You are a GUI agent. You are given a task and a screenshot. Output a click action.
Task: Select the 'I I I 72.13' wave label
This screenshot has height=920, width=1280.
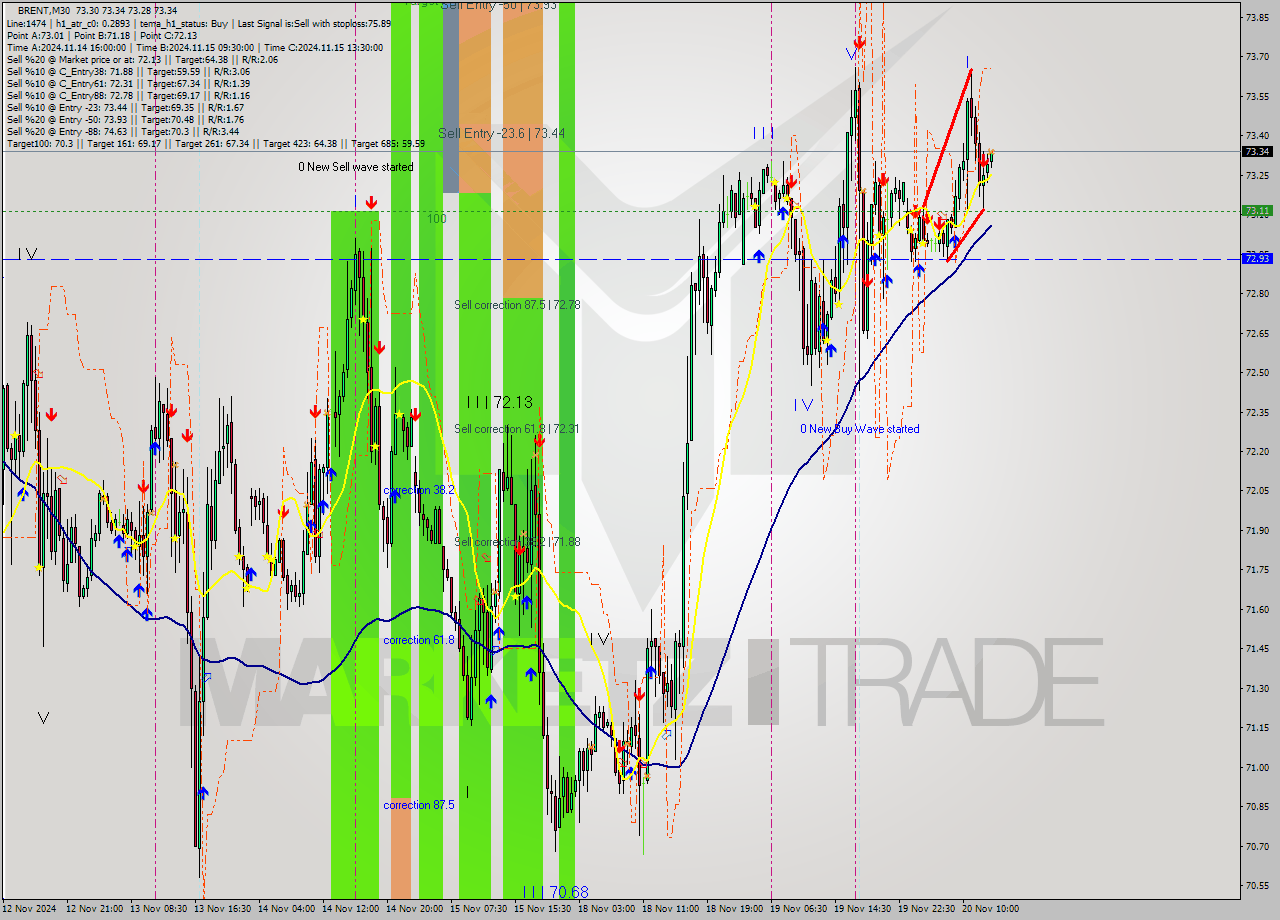click(499, 402)
